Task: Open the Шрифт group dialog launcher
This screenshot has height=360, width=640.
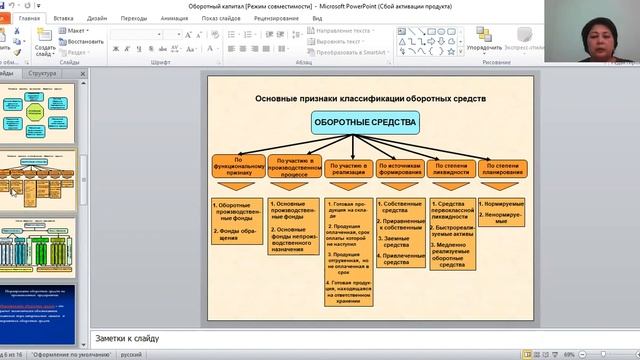Action: pyautogui.click(x=219, y=63)
